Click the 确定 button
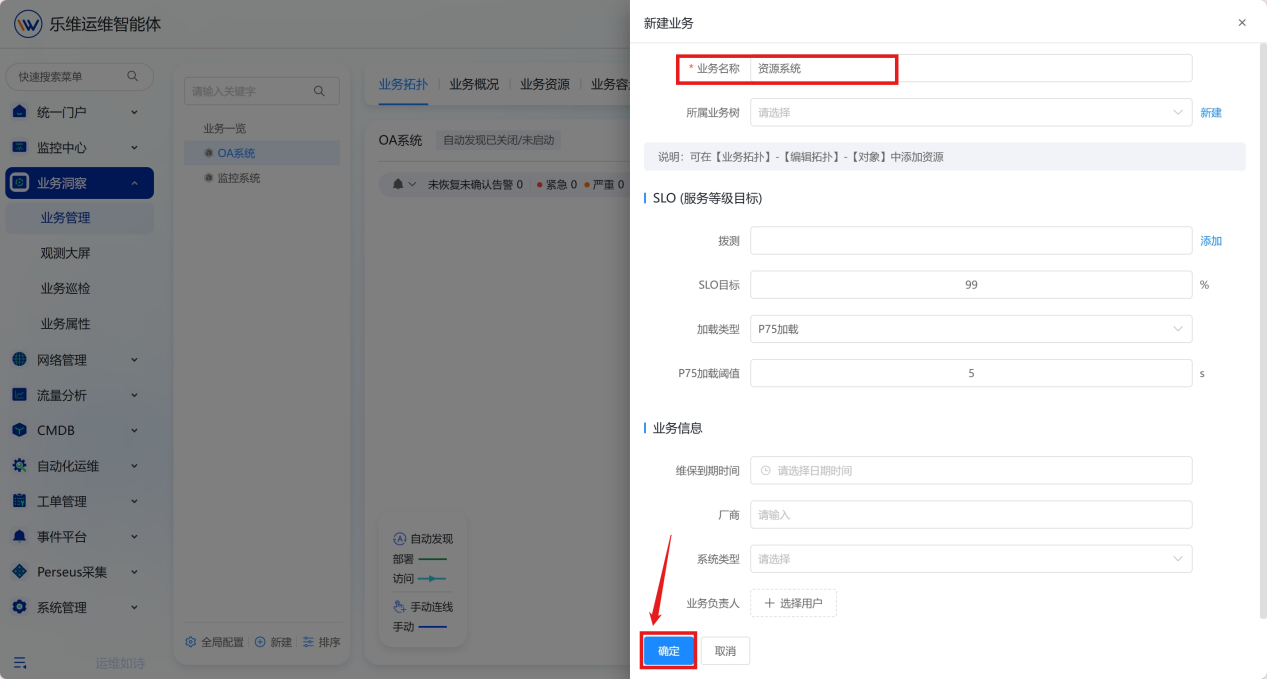The width and height of the screenshot is (1267, 679). pyautogui.click(x=669, y=651)
